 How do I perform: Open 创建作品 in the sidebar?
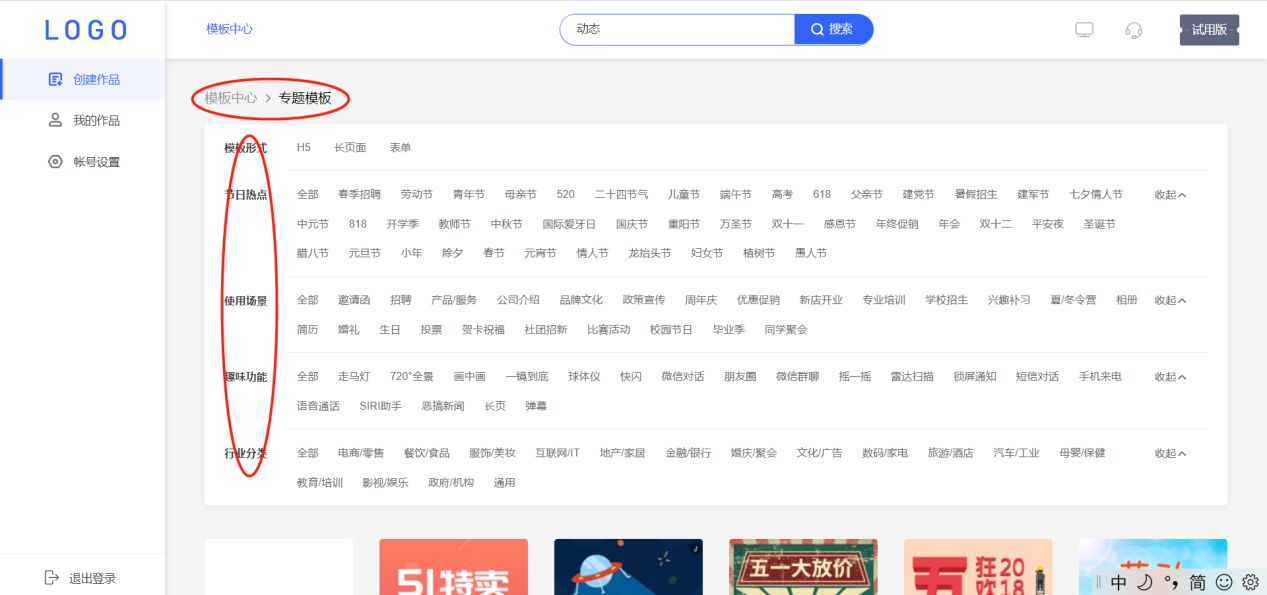click(84, 79)
